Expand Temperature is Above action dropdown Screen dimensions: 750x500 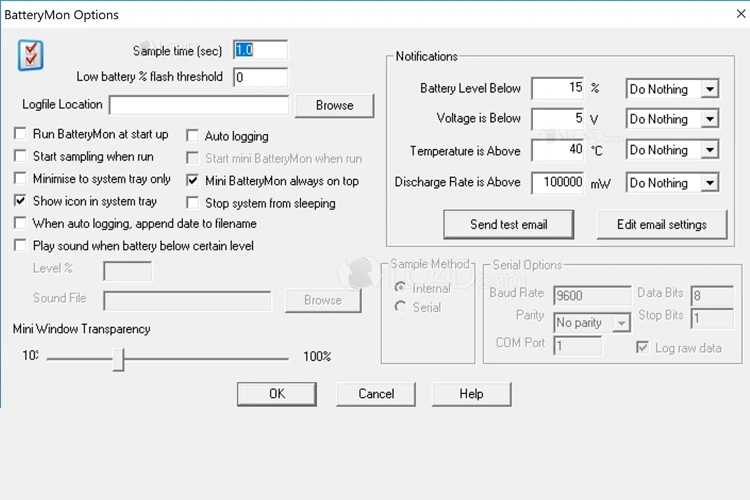[x=710, y=150]
